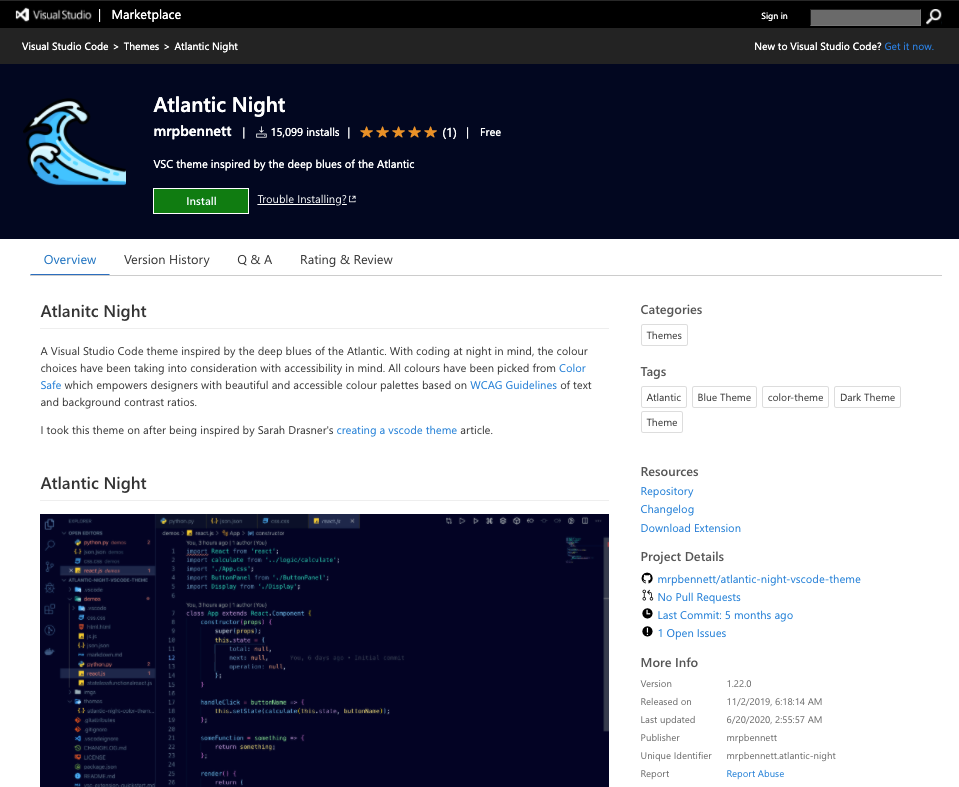
Task: Click the pull requests icon
Action: tap(648, 596)
